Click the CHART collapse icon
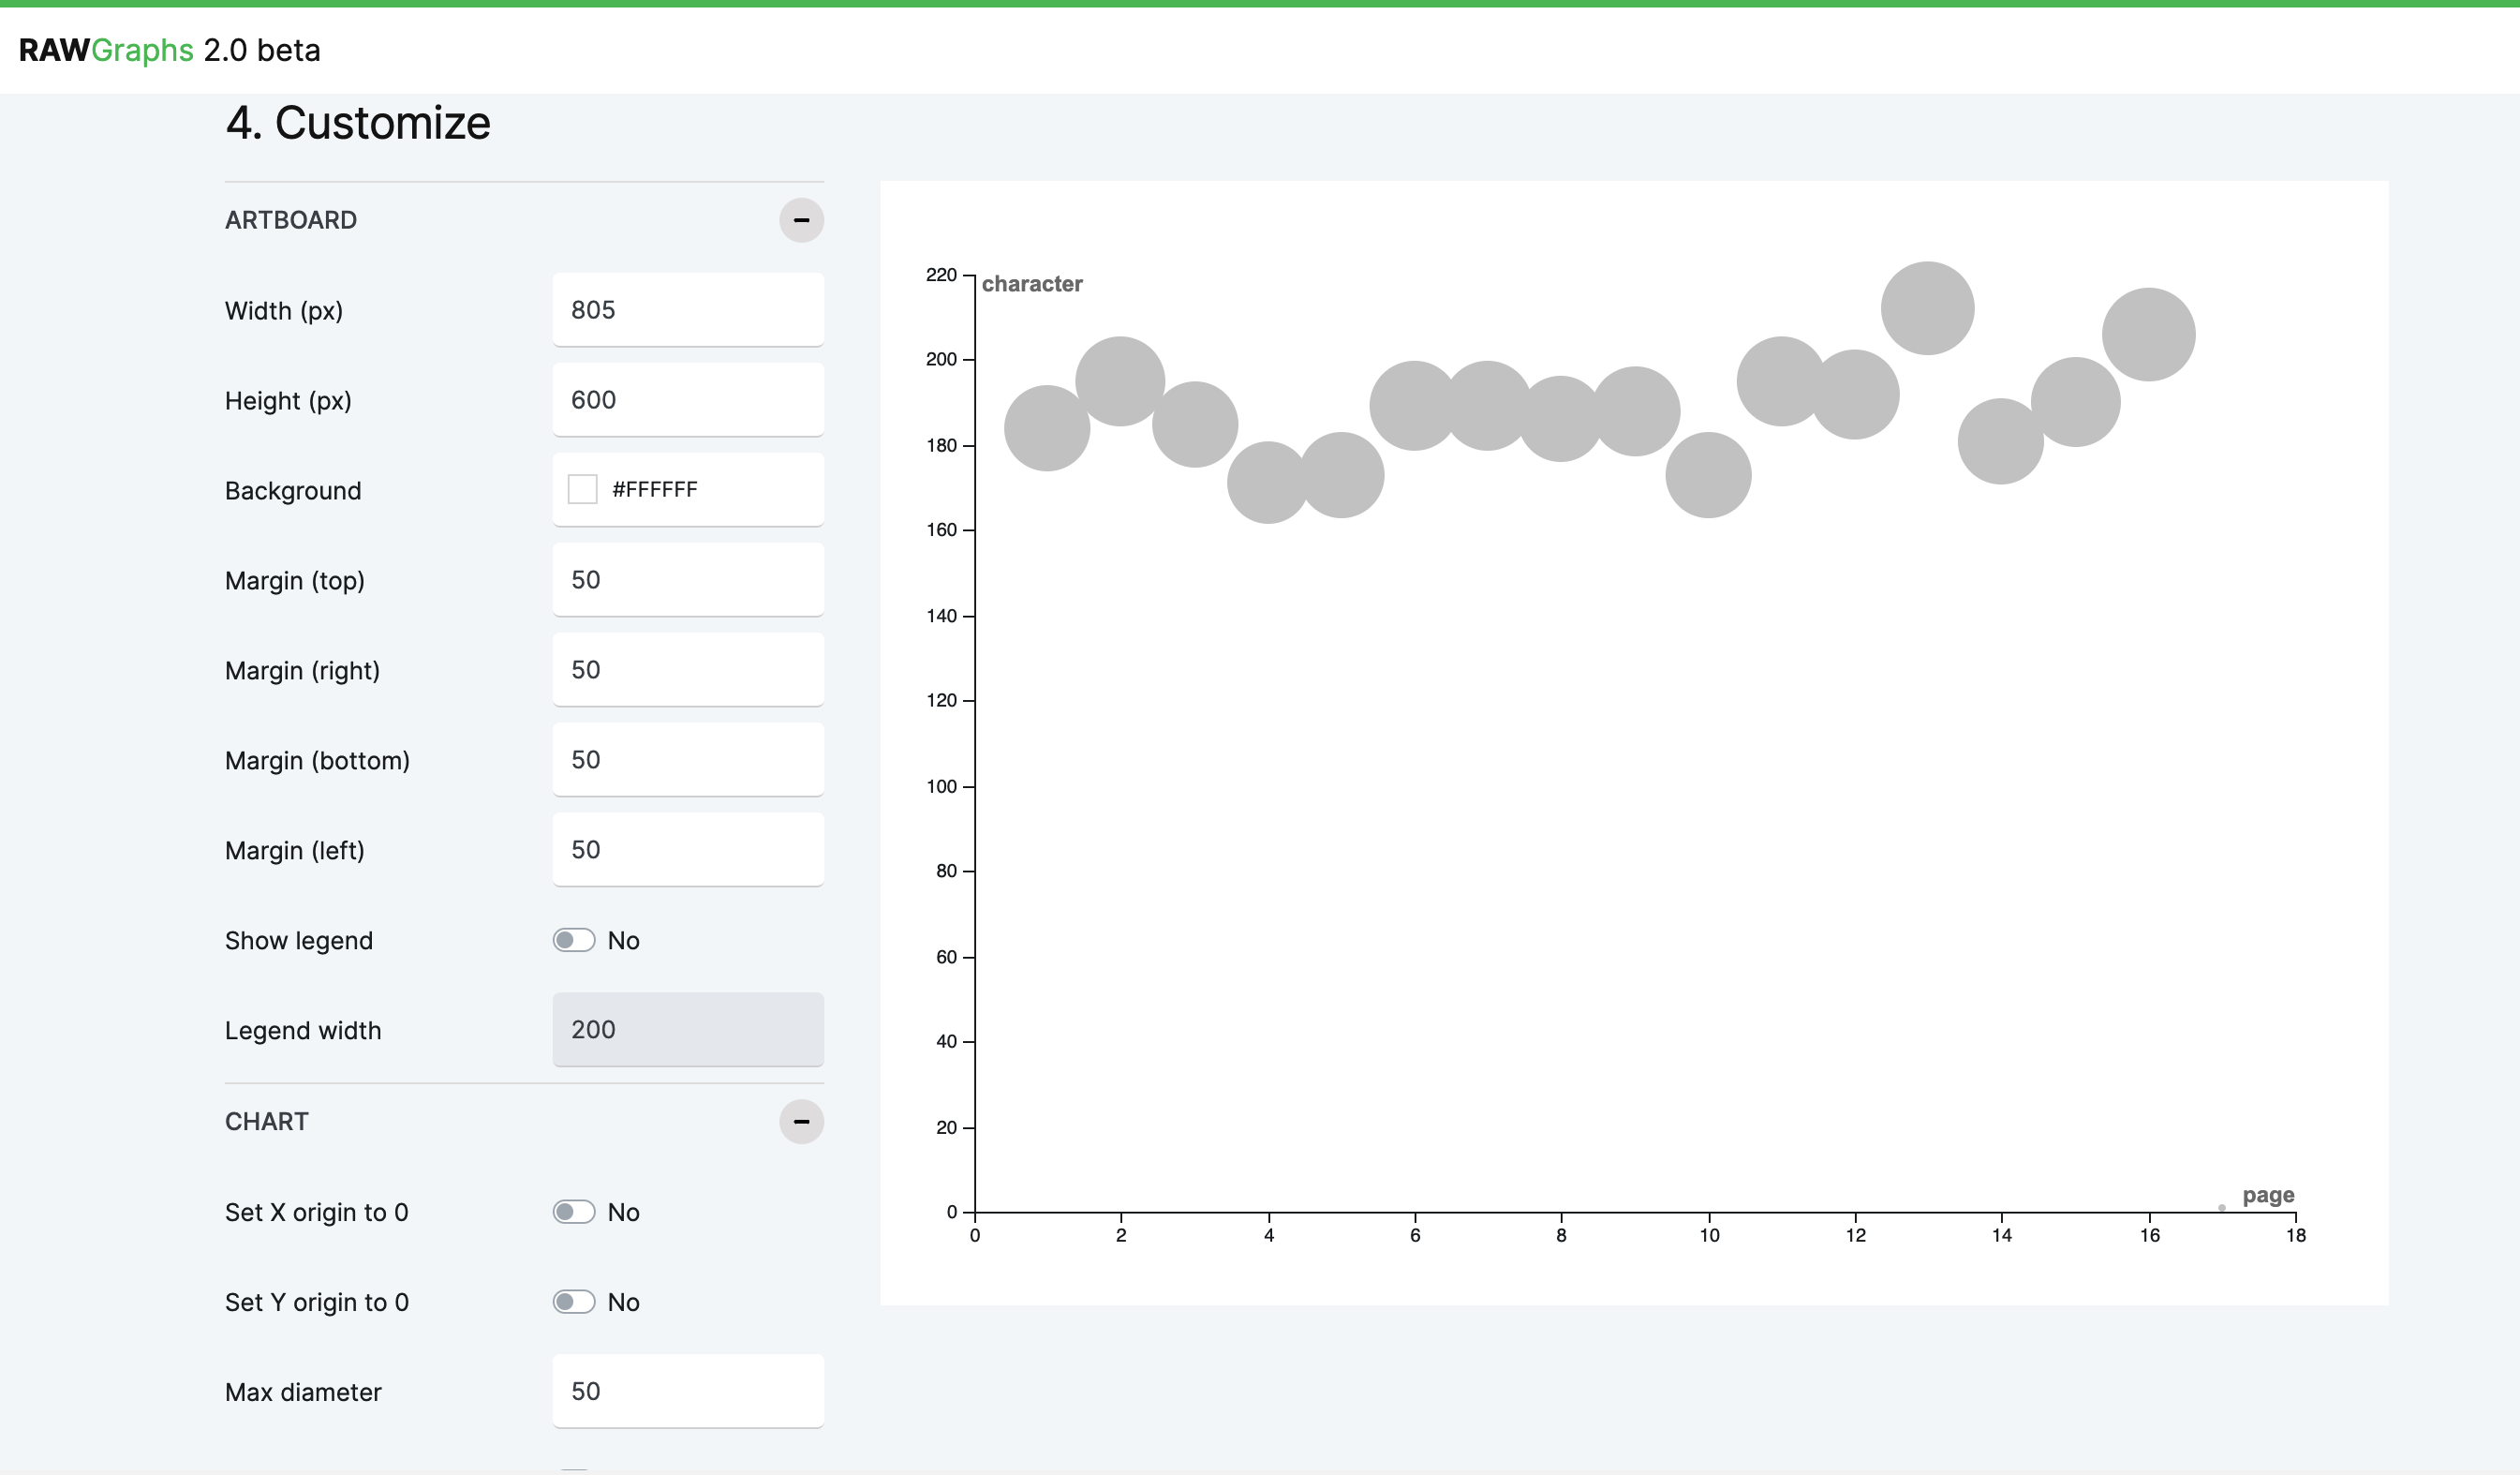Viewport: 2520px width, 1475px height. (800, 1120)
